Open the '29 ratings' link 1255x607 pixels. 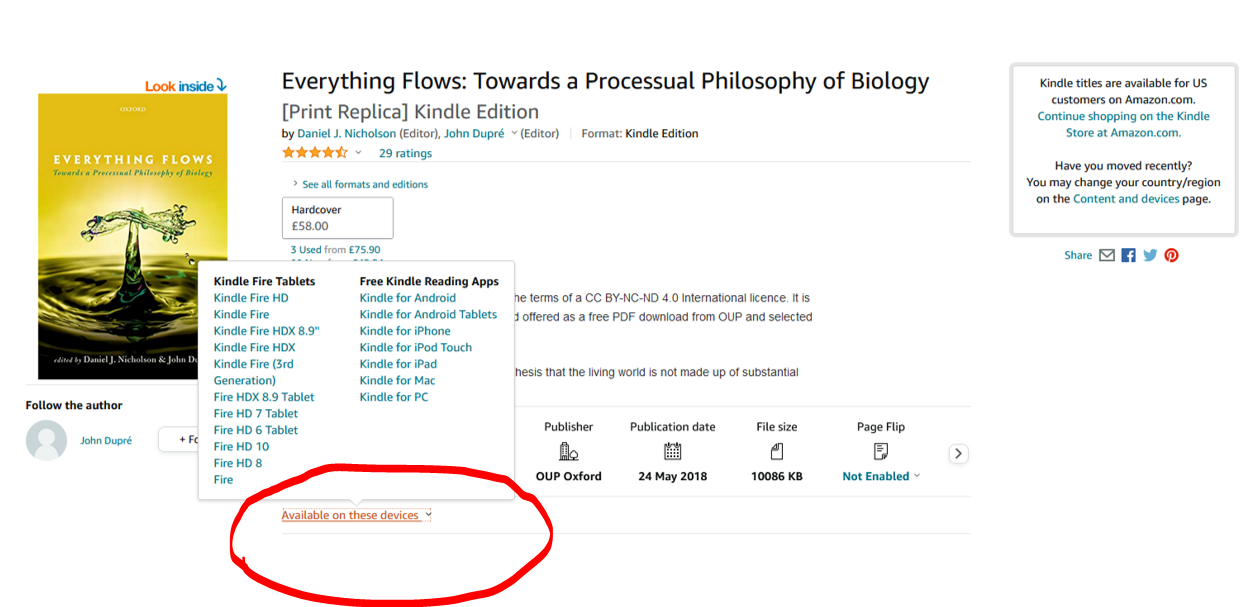click(x=405, y=153)
